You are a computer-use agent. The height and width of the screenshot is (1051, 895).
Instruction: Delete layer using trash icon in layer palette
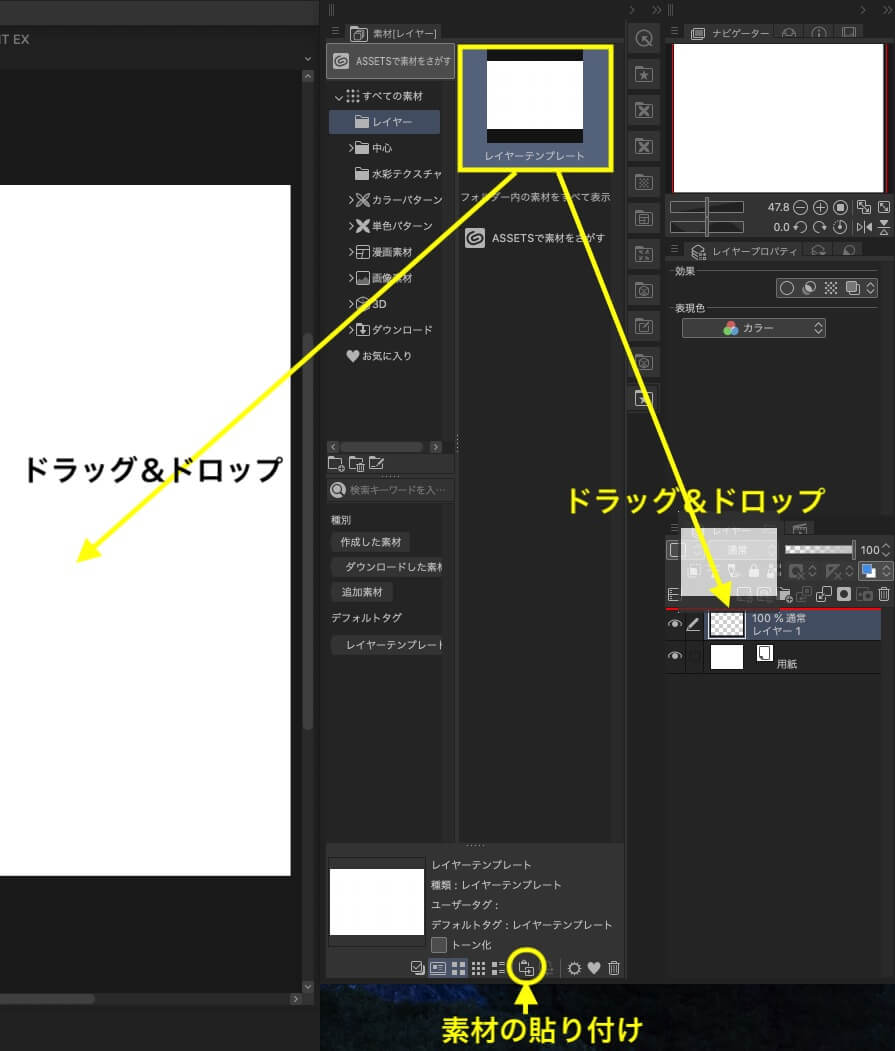(x=883, y=594)
